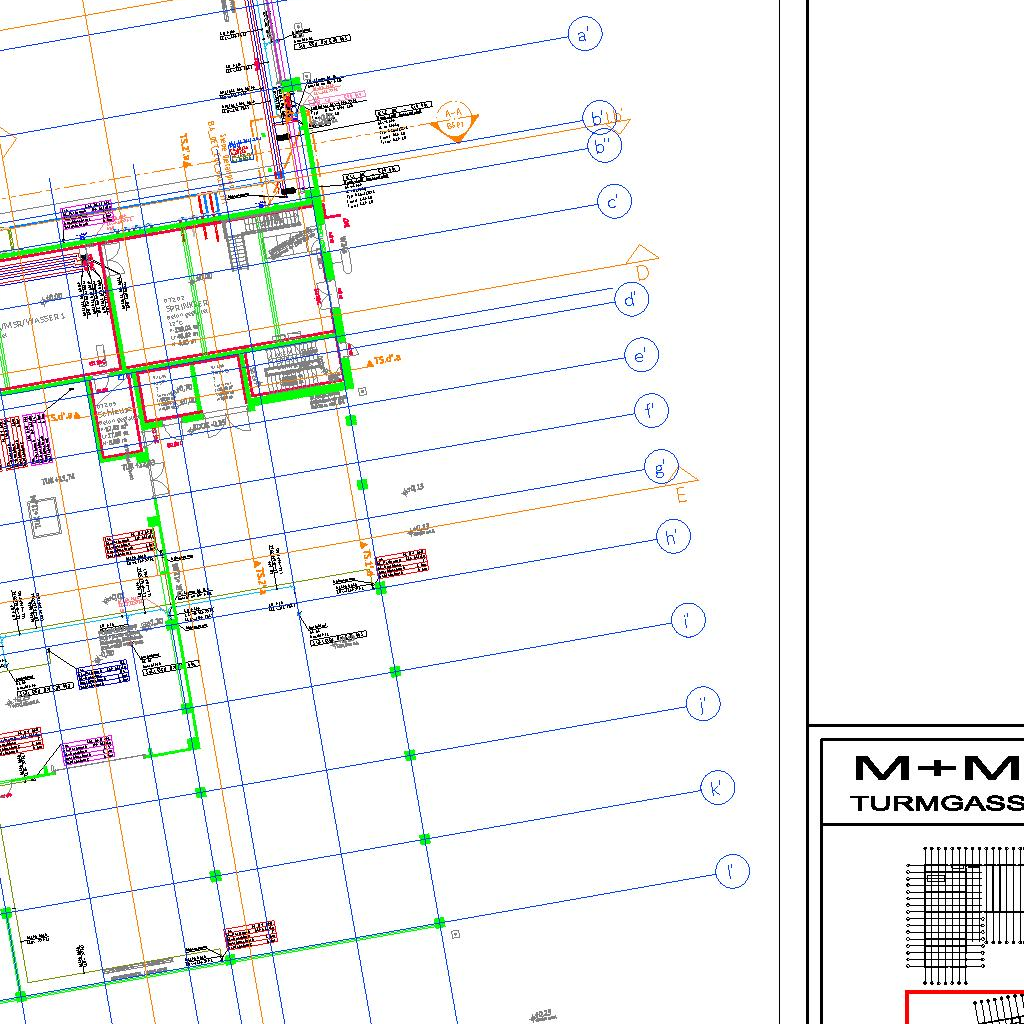This screenshot has width=1024, height=1024.
Task: Select the l' grid axis bubble
Action: coord(732,871)
